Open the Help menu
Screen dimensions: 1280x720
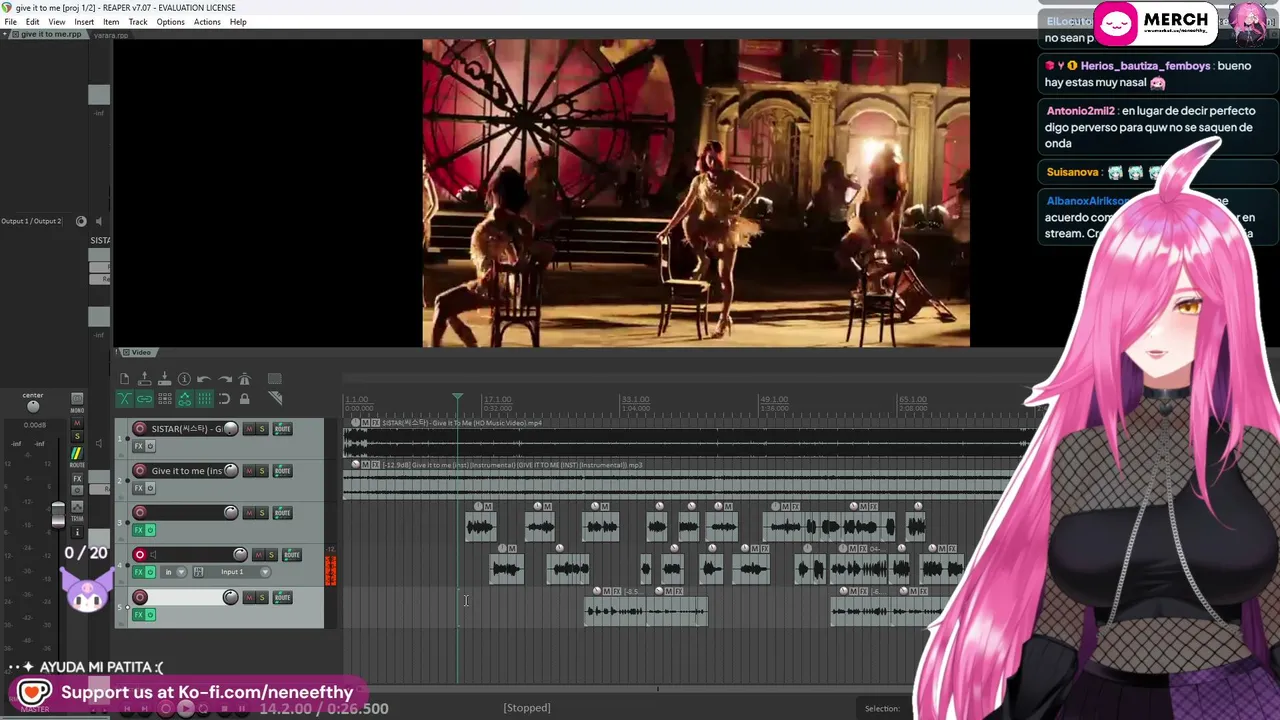(238, 22)
